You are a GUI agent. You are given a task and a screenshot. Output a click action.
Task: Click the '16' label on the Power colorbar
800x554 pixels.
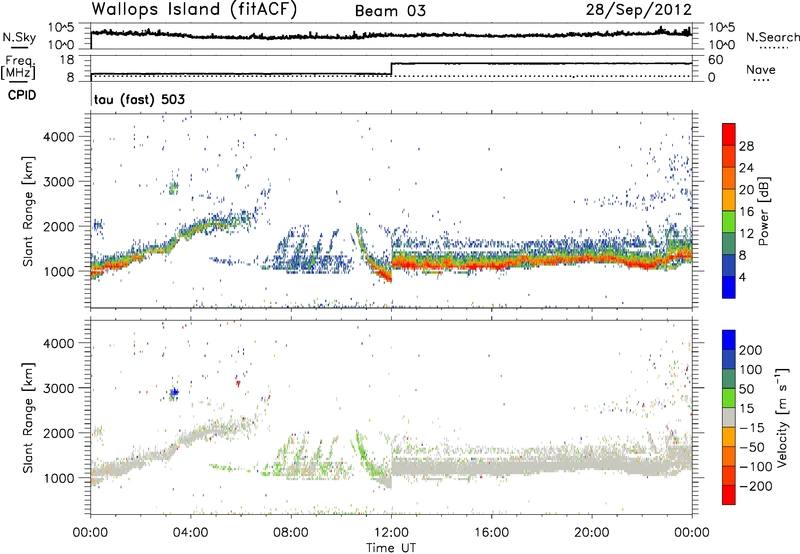point(746,212)
